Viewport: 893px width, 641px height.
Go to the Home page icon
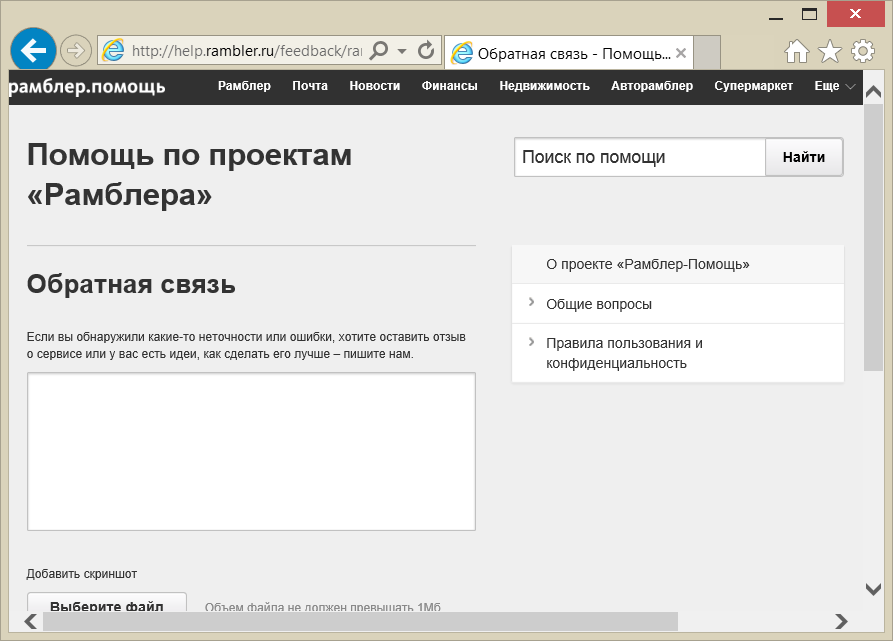pyautogui.click(x=797, y=51)
